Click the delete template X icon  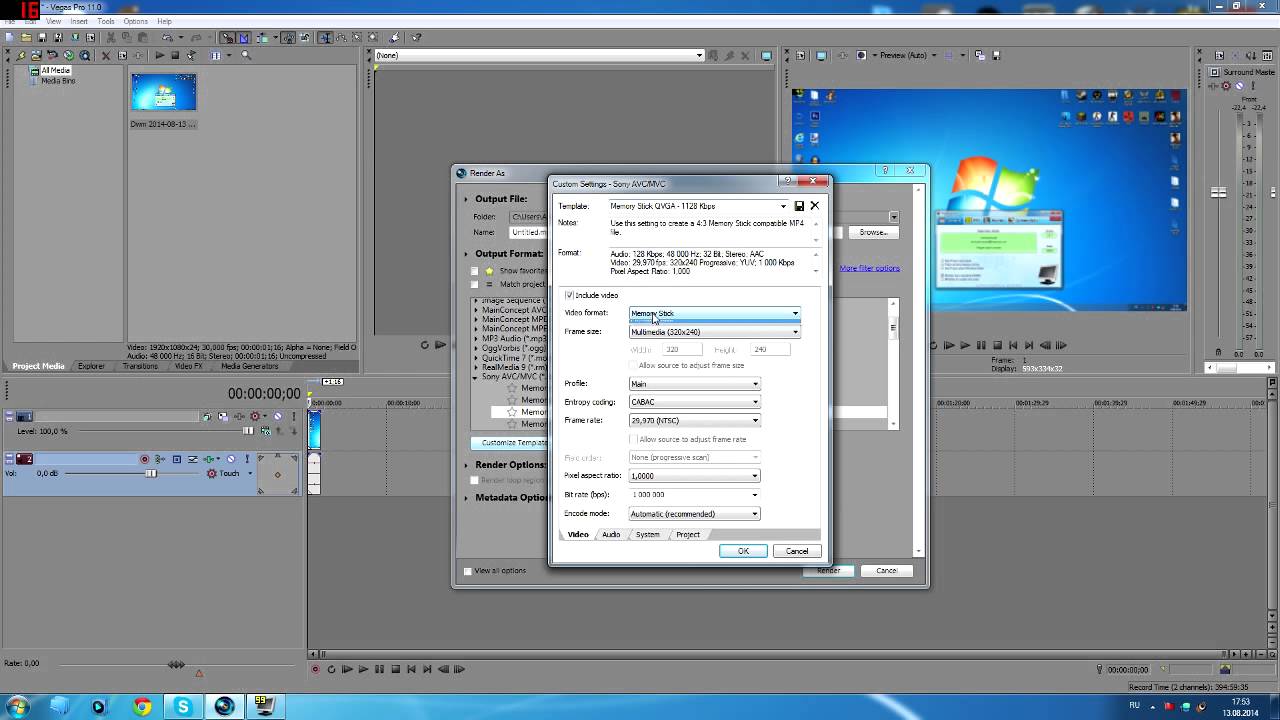pos(814,206)
